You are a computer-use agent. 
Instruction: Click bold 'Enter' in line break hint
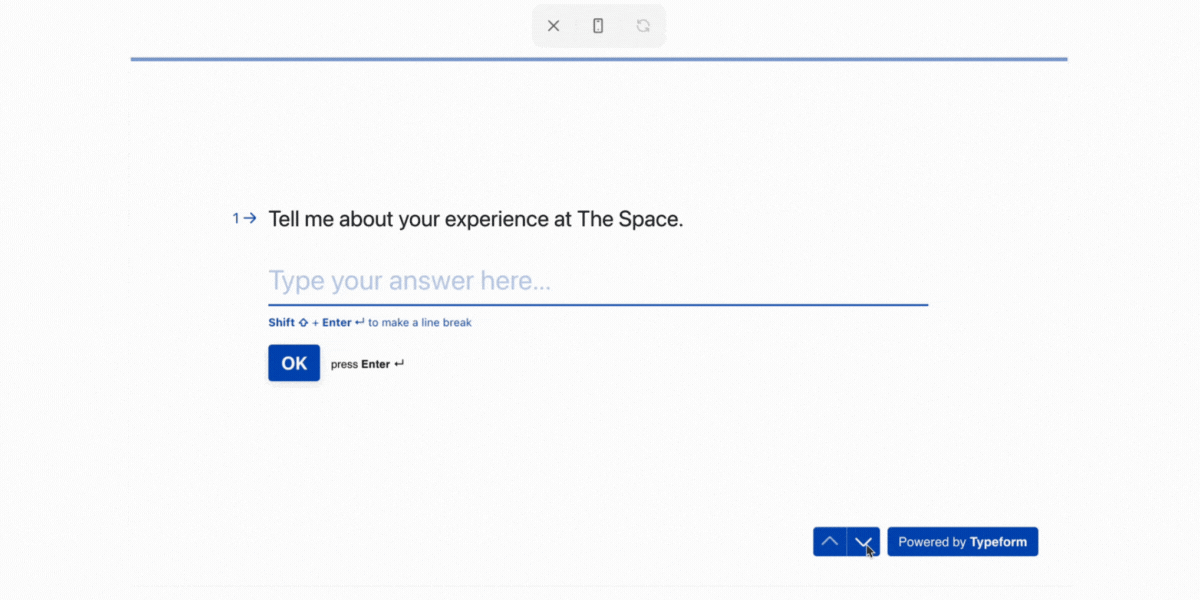pos(336,323)
